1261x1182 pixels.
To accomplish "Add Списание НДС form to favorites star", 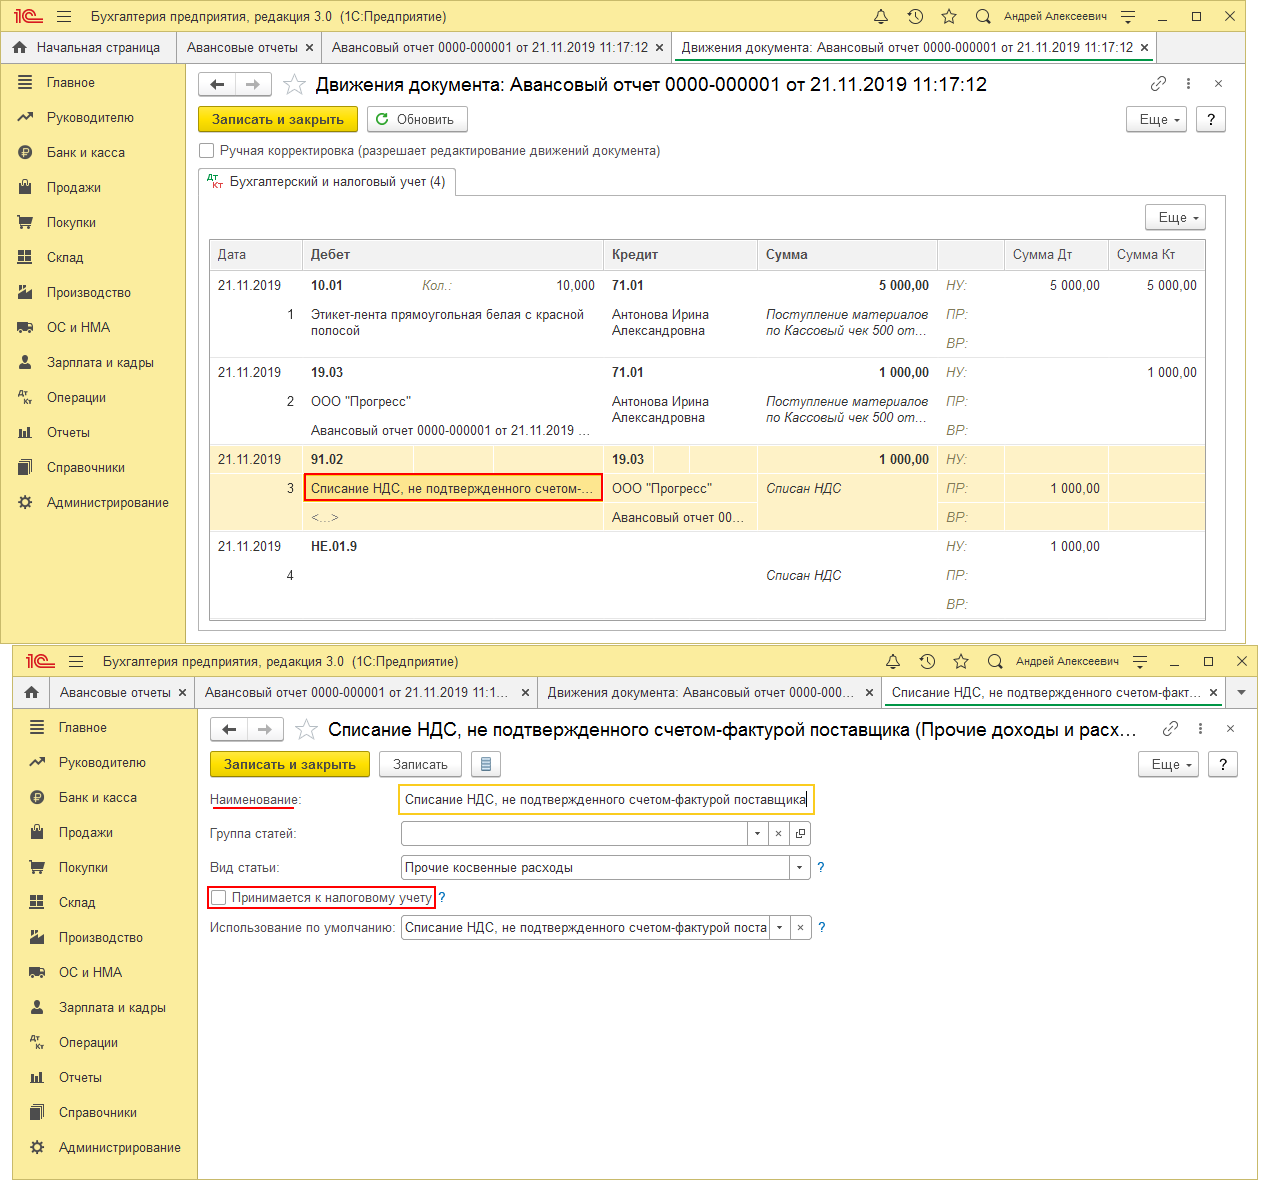I will coord(306,729).
